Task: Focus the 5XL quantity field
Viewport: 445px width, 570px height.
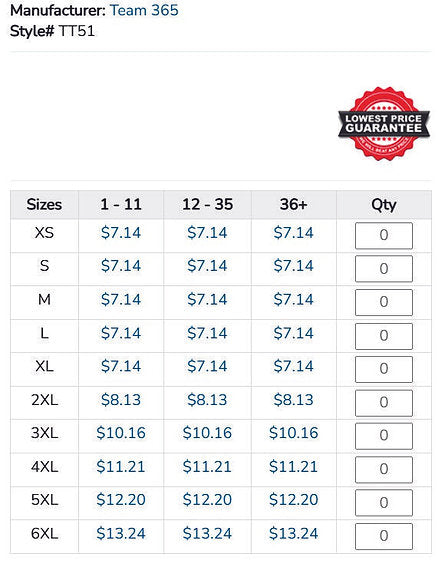Action: pos(384,503)
